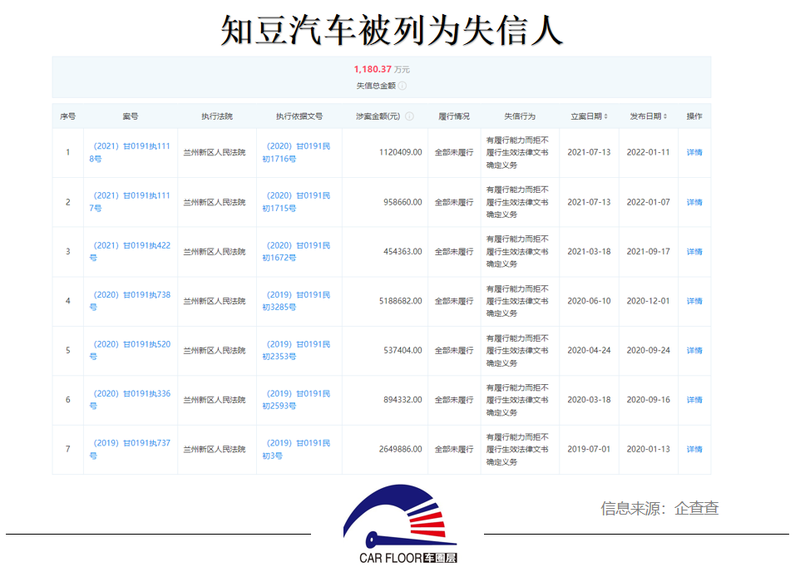Click 详情 for row 1
Viewport: 800px width, 567px height.
[x=694, y=152]
